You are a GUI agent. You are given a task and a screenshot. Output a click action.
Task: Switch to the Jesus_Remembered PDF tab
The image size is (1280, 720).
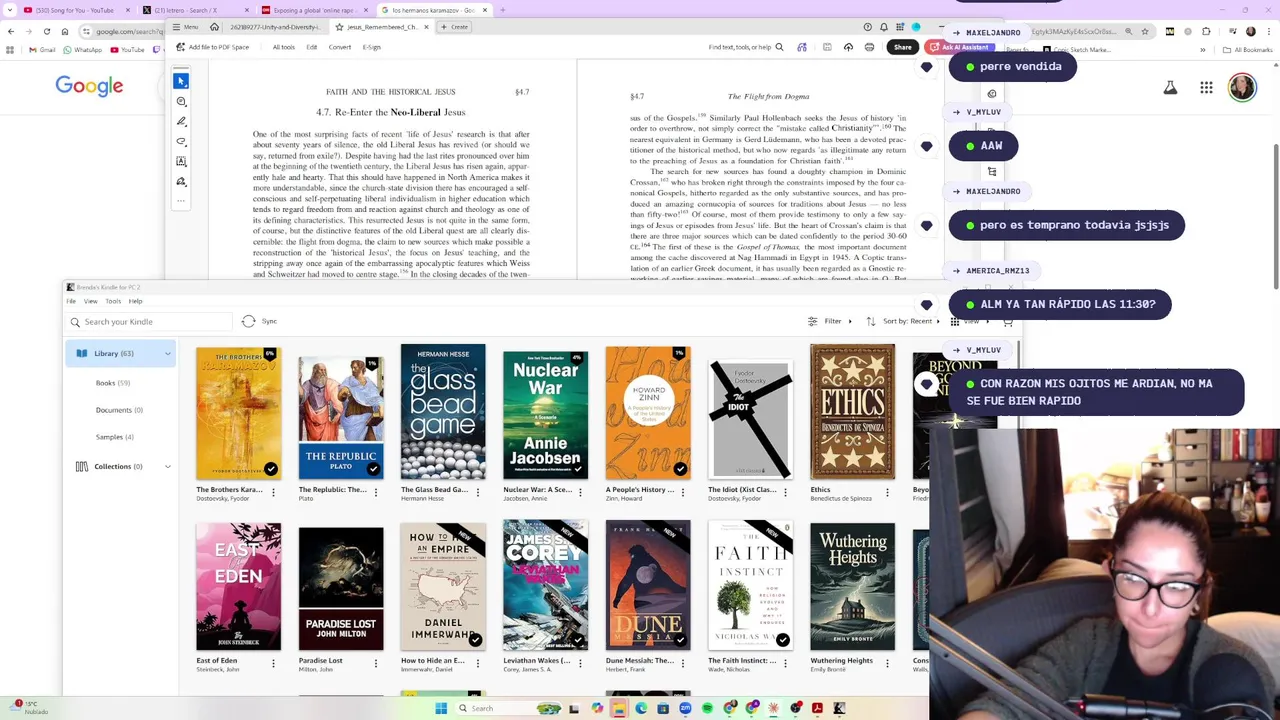(x=381, y=27)
